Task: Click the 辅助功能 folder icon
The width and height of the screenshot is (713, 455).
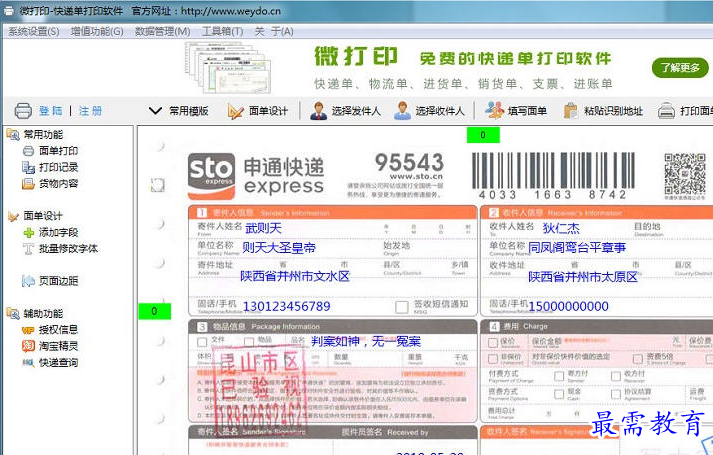Action: click(13, 313)
